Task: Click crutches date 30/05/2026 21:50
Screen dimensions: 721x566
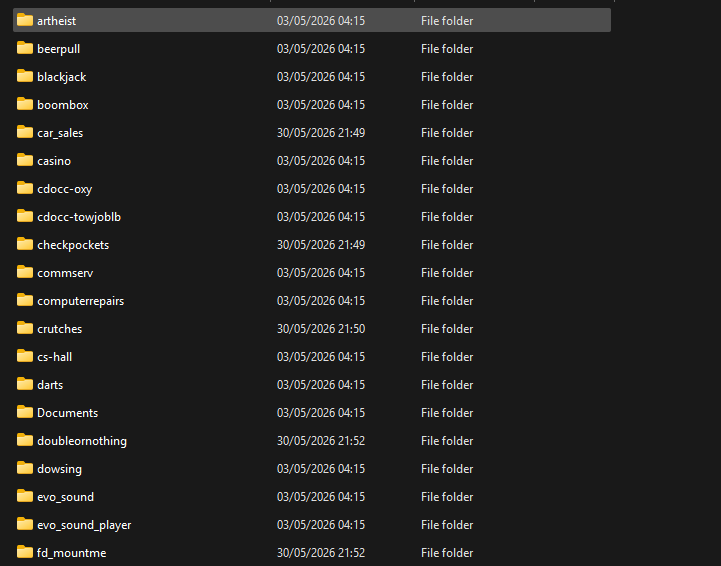Action: [321, 329]
